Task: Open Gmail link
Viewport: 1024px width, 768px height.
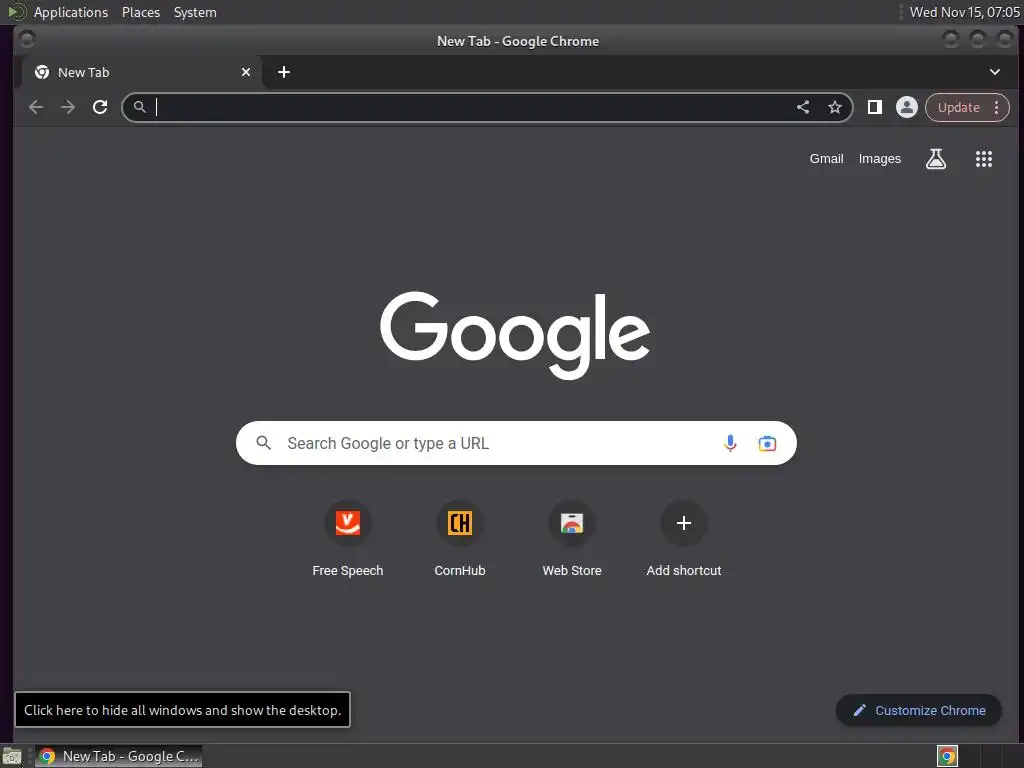Action: (826, 159)
